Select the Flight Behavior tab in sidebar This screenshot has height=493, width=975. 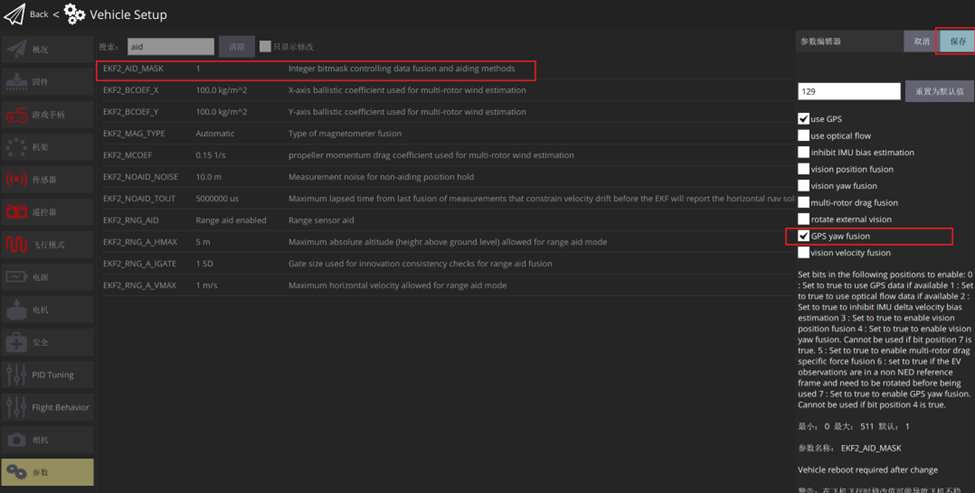pyautogui.click(x=47, y=407)
